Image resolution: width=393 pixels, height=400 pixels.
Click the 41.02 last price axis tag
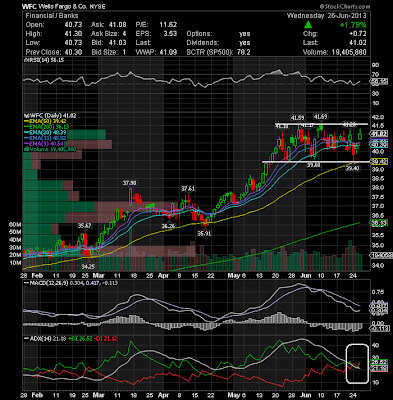click(x=379, y=134)
